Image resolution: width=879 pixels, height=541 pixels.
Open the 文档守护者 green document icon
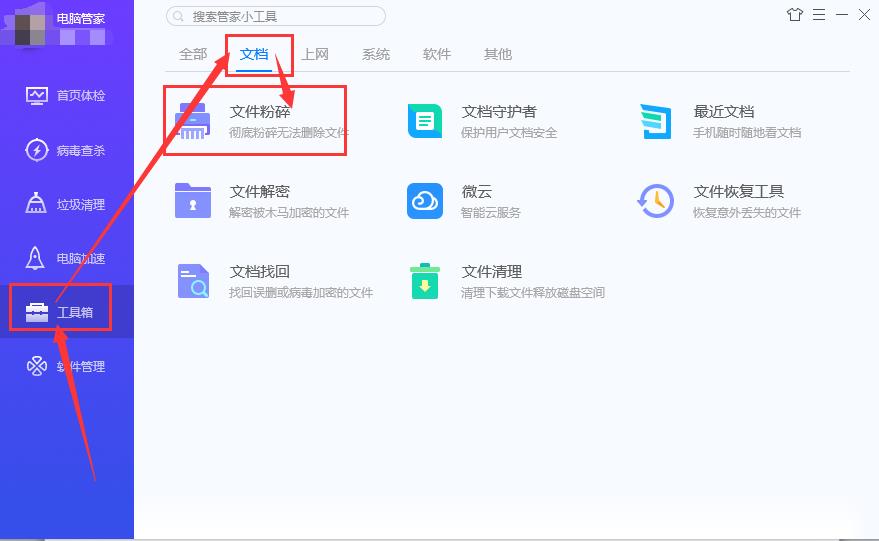[x=425, y=121]
